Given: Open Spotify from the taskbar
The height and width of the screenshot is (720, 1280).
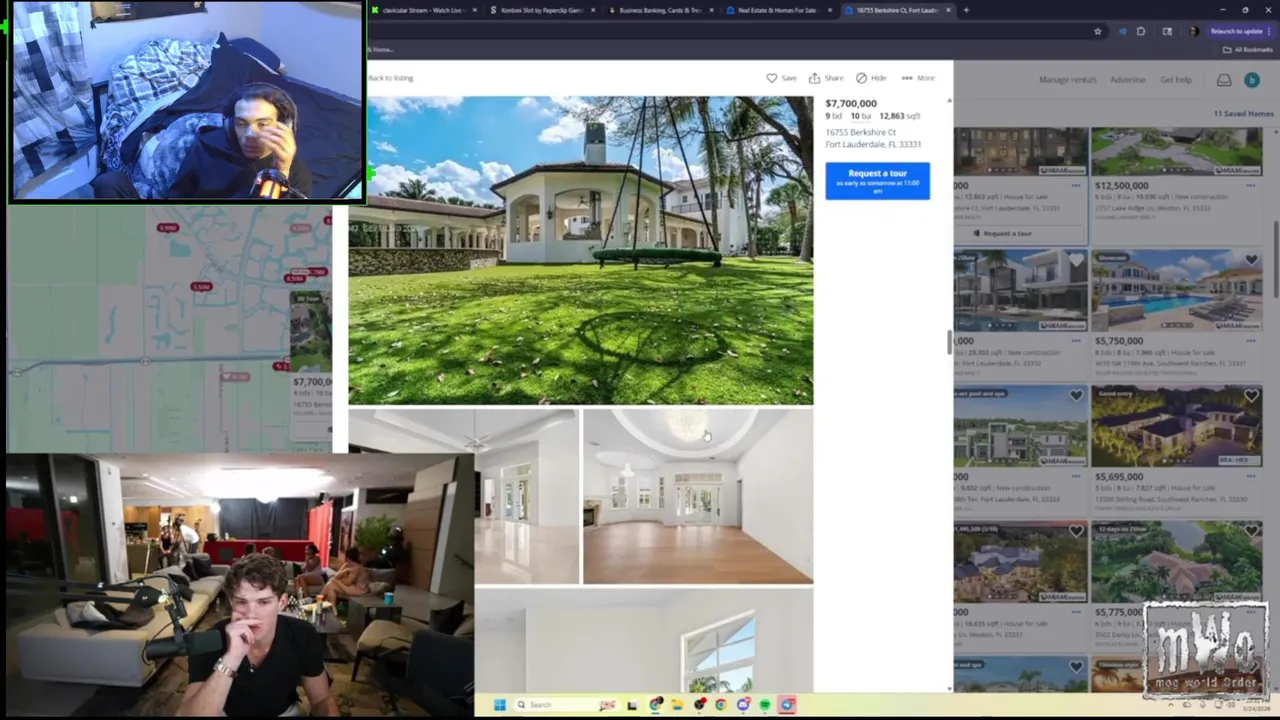Looking at the screenshot, I should pyautogui.click(x=765, y=705).
